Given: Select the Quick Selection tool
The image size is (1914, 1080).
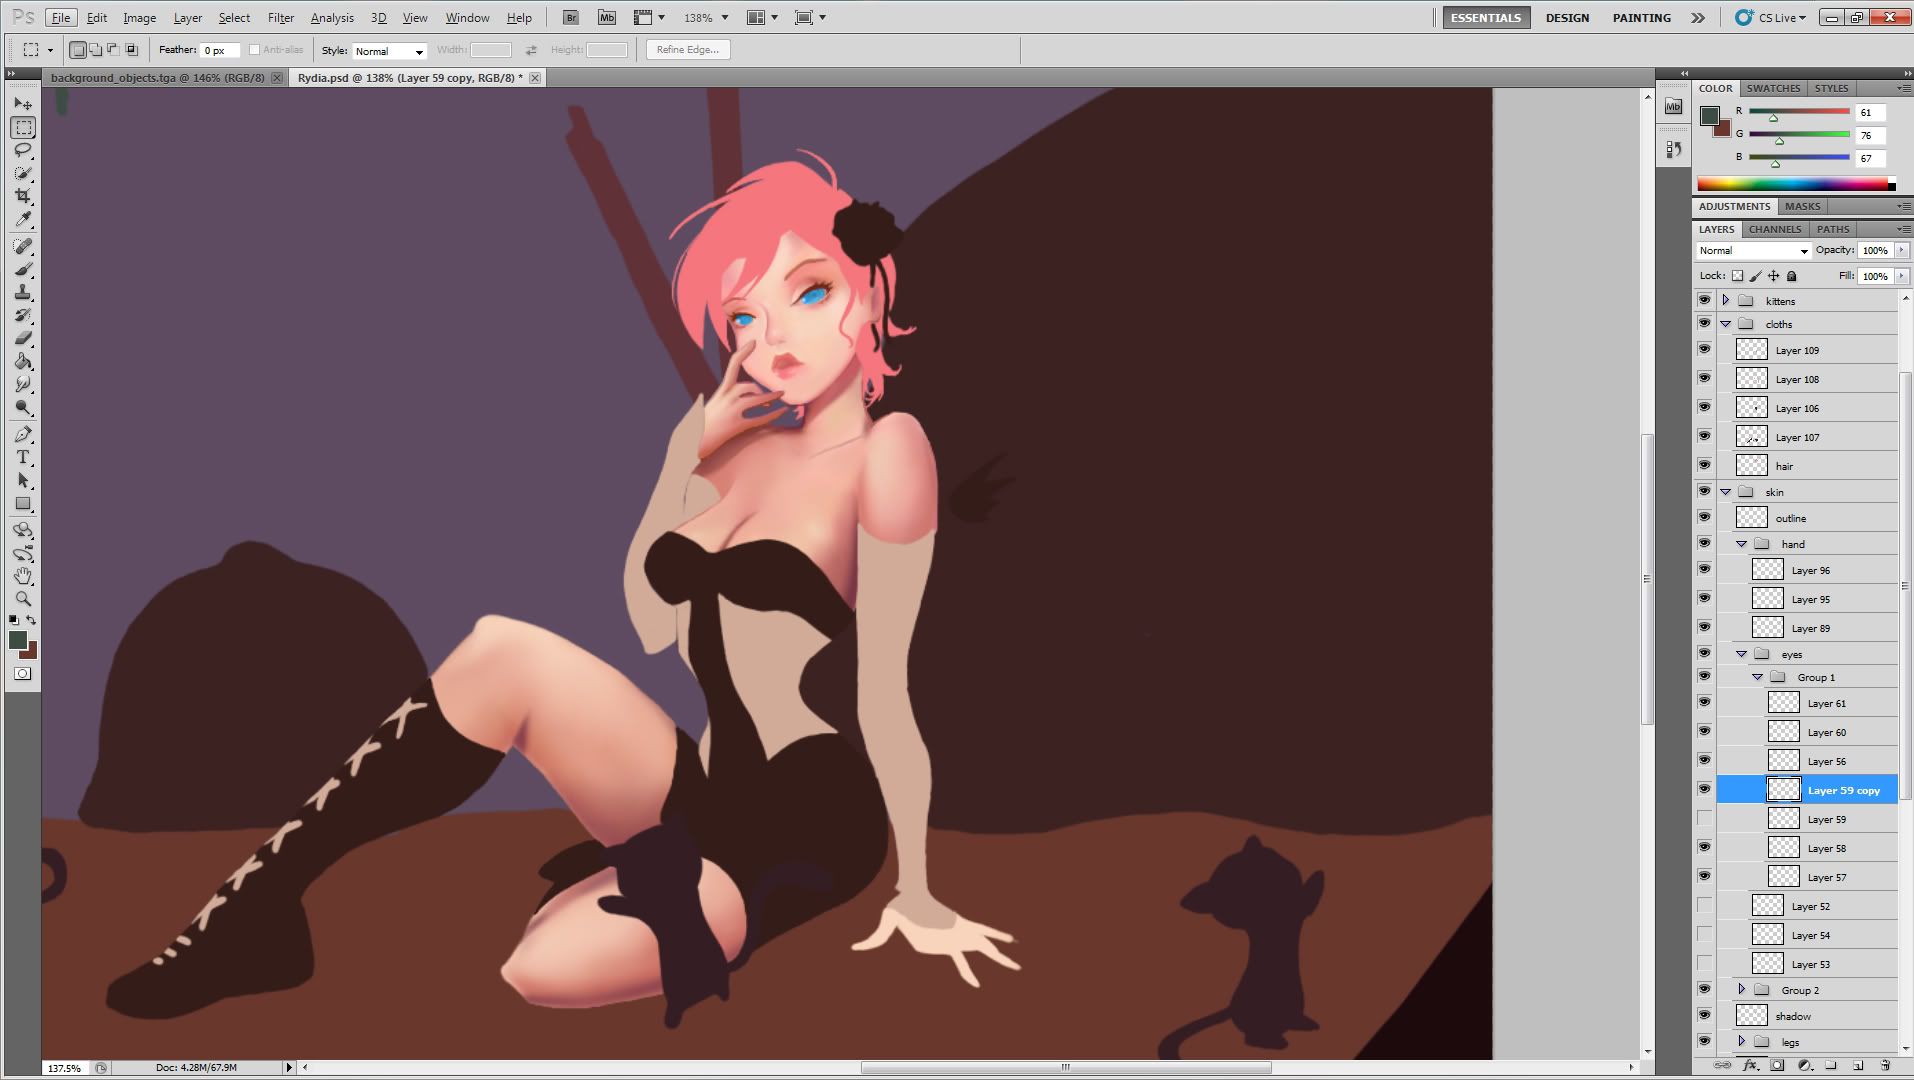Looking at the screenshot, I should point(23,173).
